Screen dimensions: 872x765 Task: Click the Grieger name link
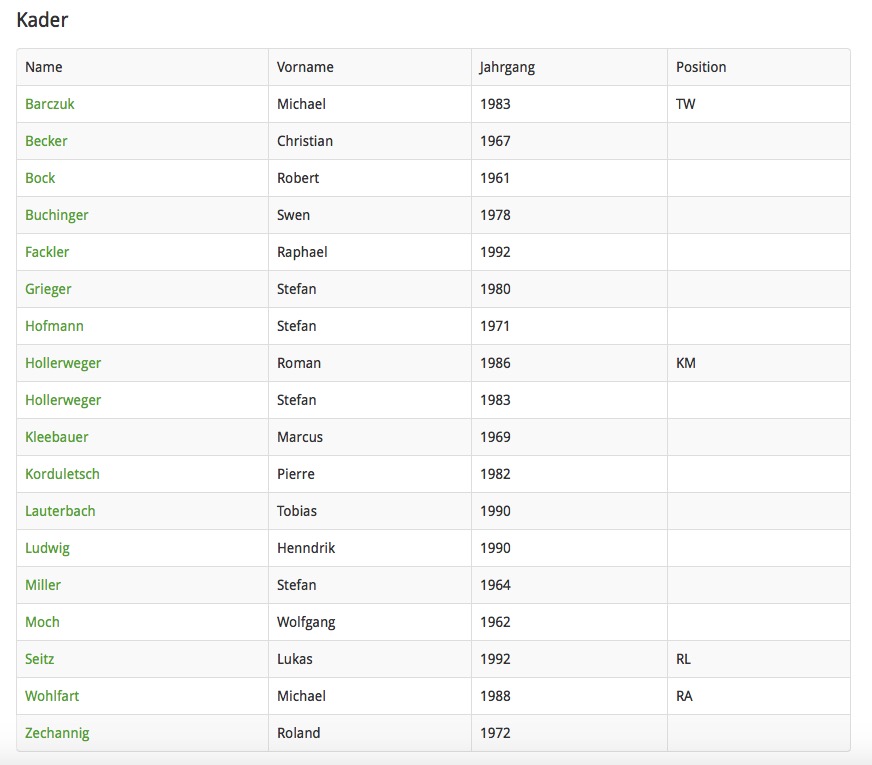click(48, 289)
